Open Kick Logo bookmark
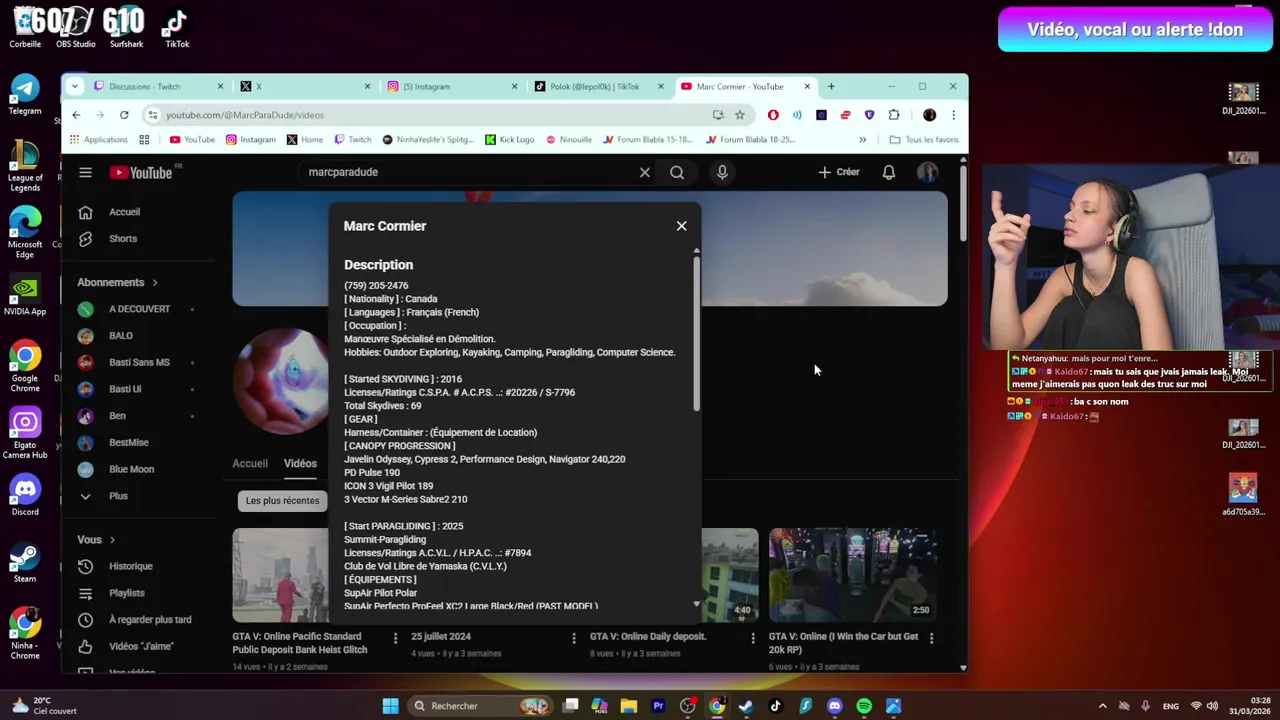 coord(510,140)
